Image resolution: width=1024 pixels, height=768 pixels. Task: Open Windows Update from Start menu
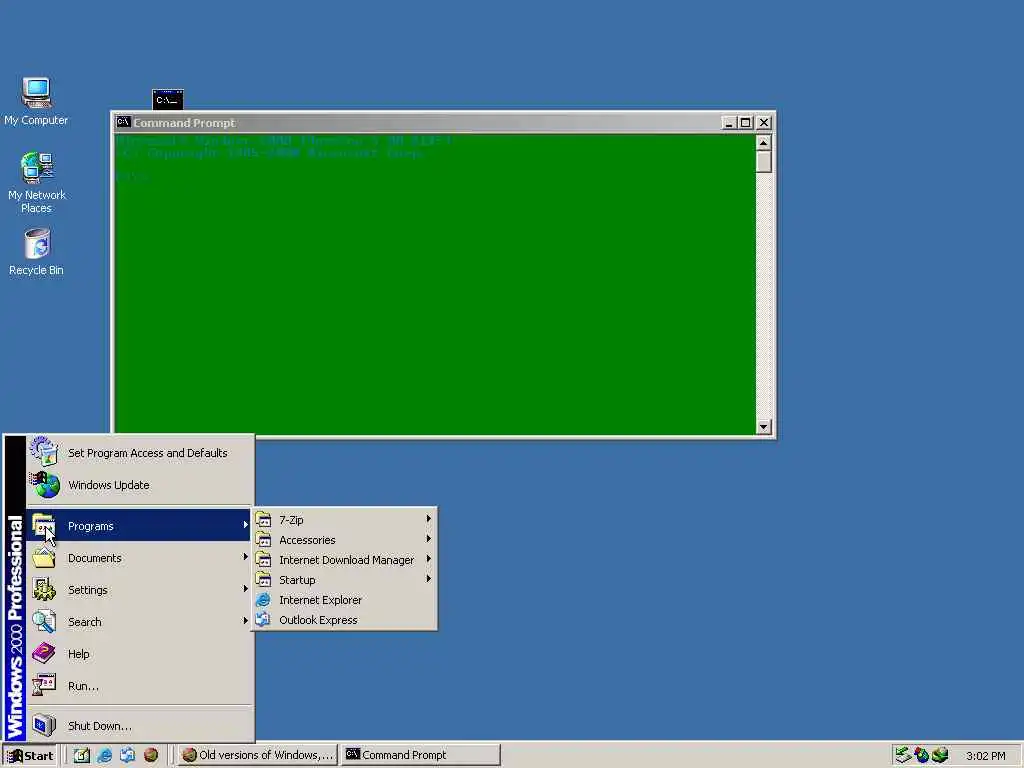(x=139, y=485)
